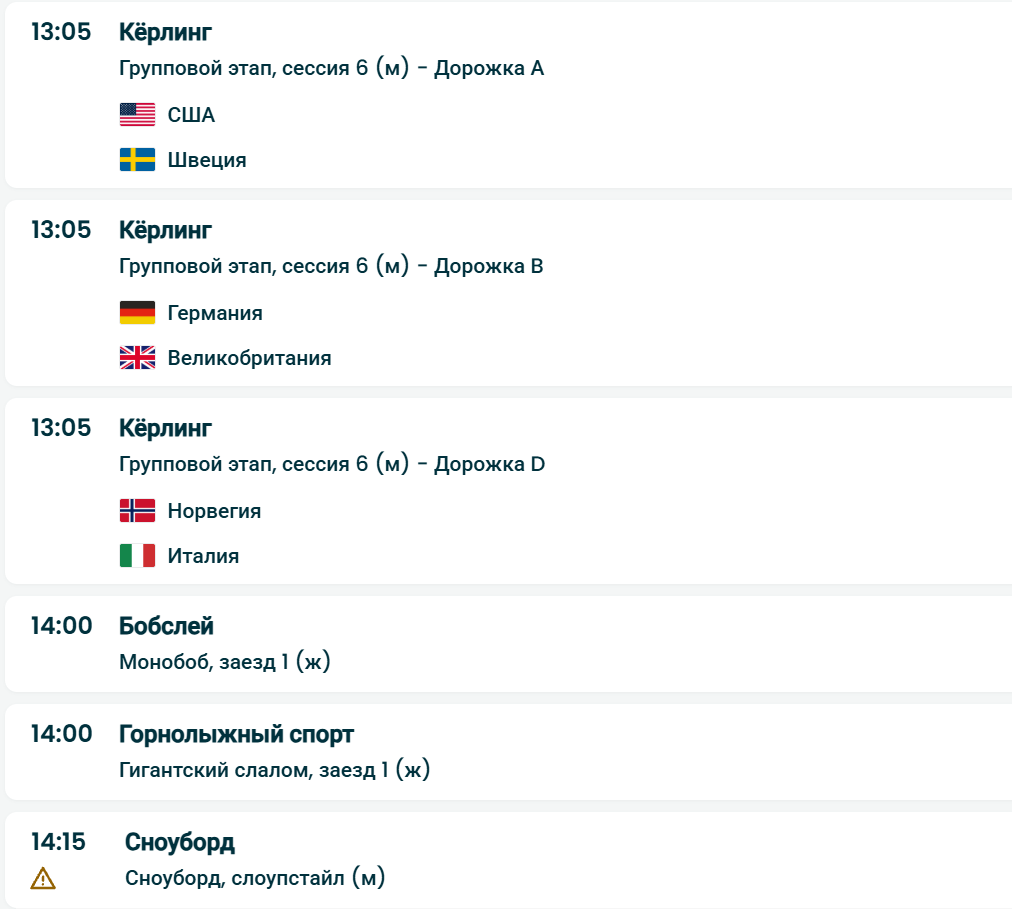Click the 14:15 start time
The width and height of the screenshot is (1012, 909).
click(x=58, y=842)
